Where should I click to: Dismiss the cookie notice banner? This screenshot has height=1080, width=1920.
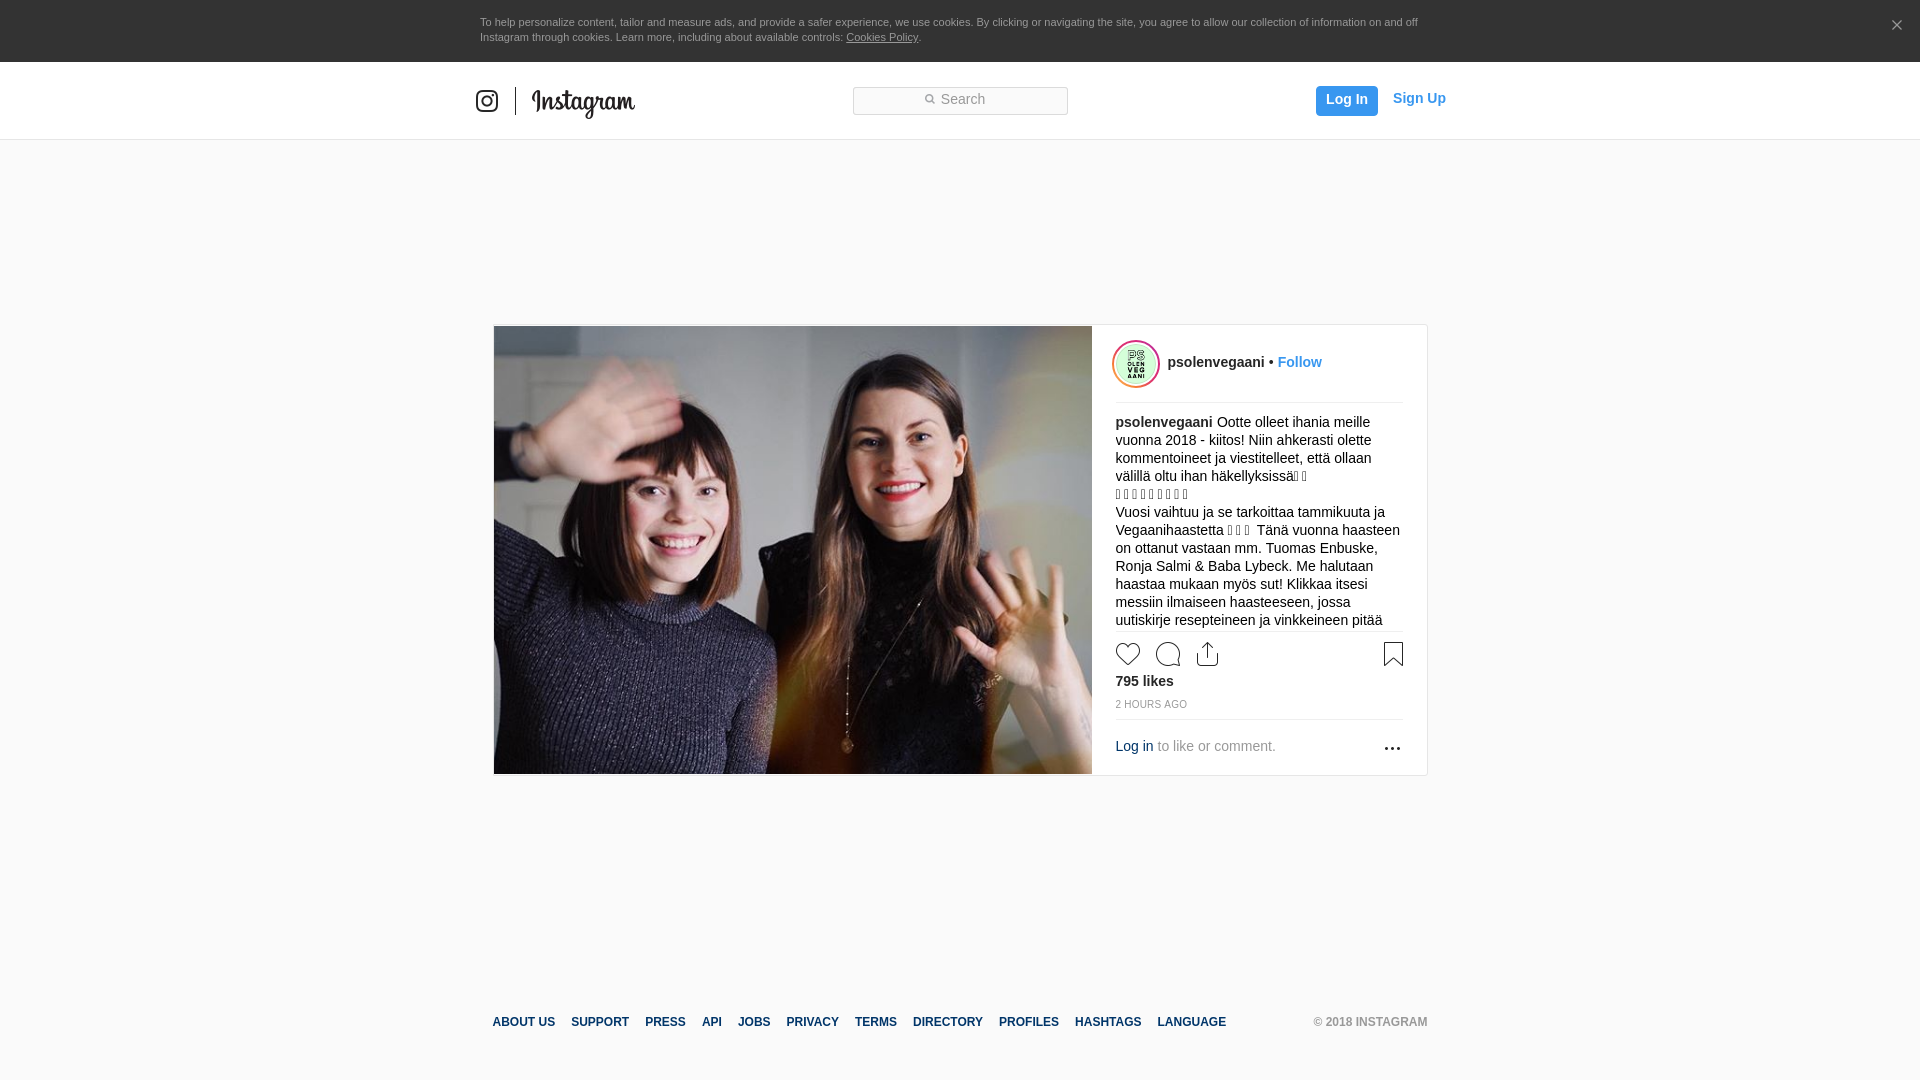[x=1896, y=25]
